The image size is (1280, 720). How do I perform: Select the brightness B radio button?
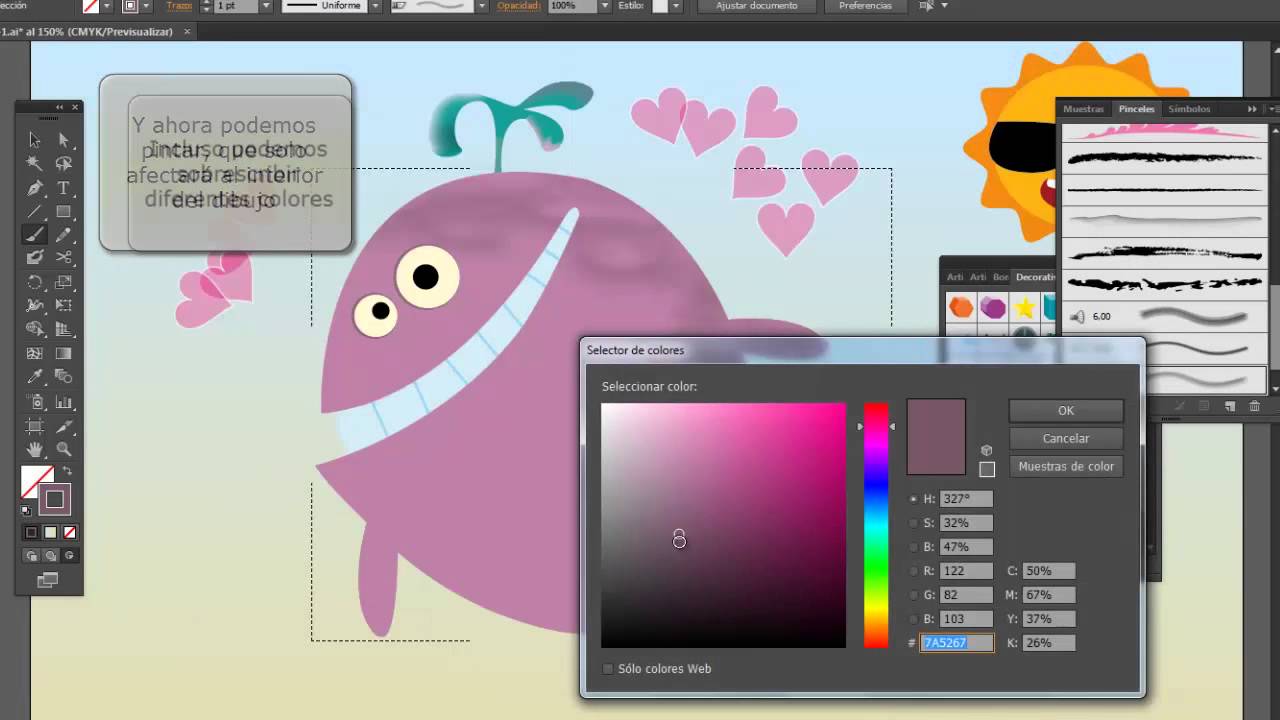[913, 547]
